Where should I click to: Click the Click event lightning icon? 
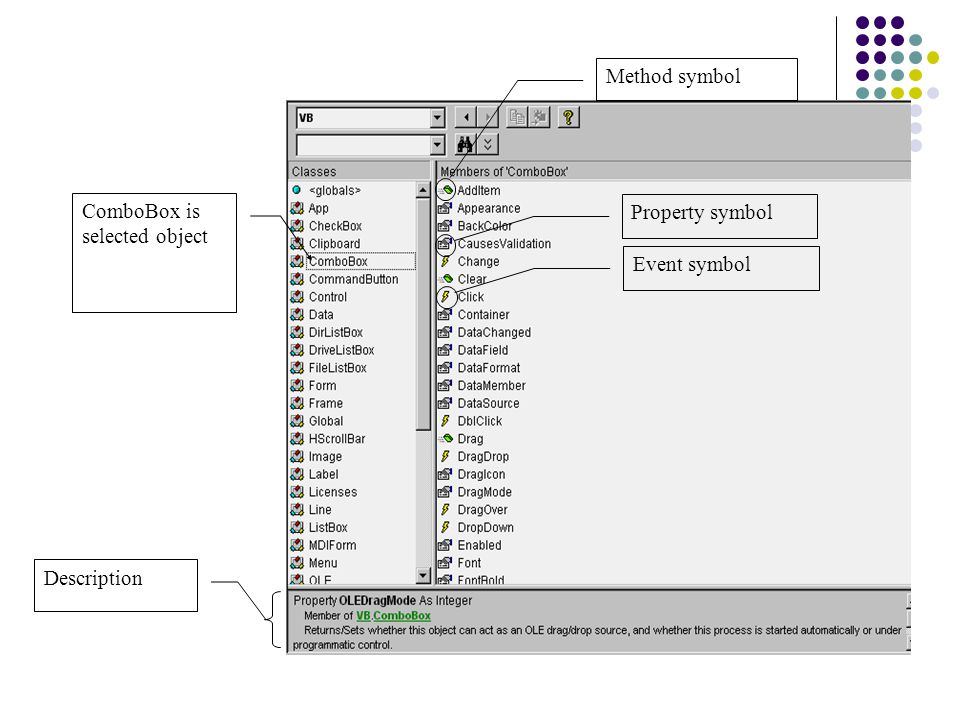point(445,297)
